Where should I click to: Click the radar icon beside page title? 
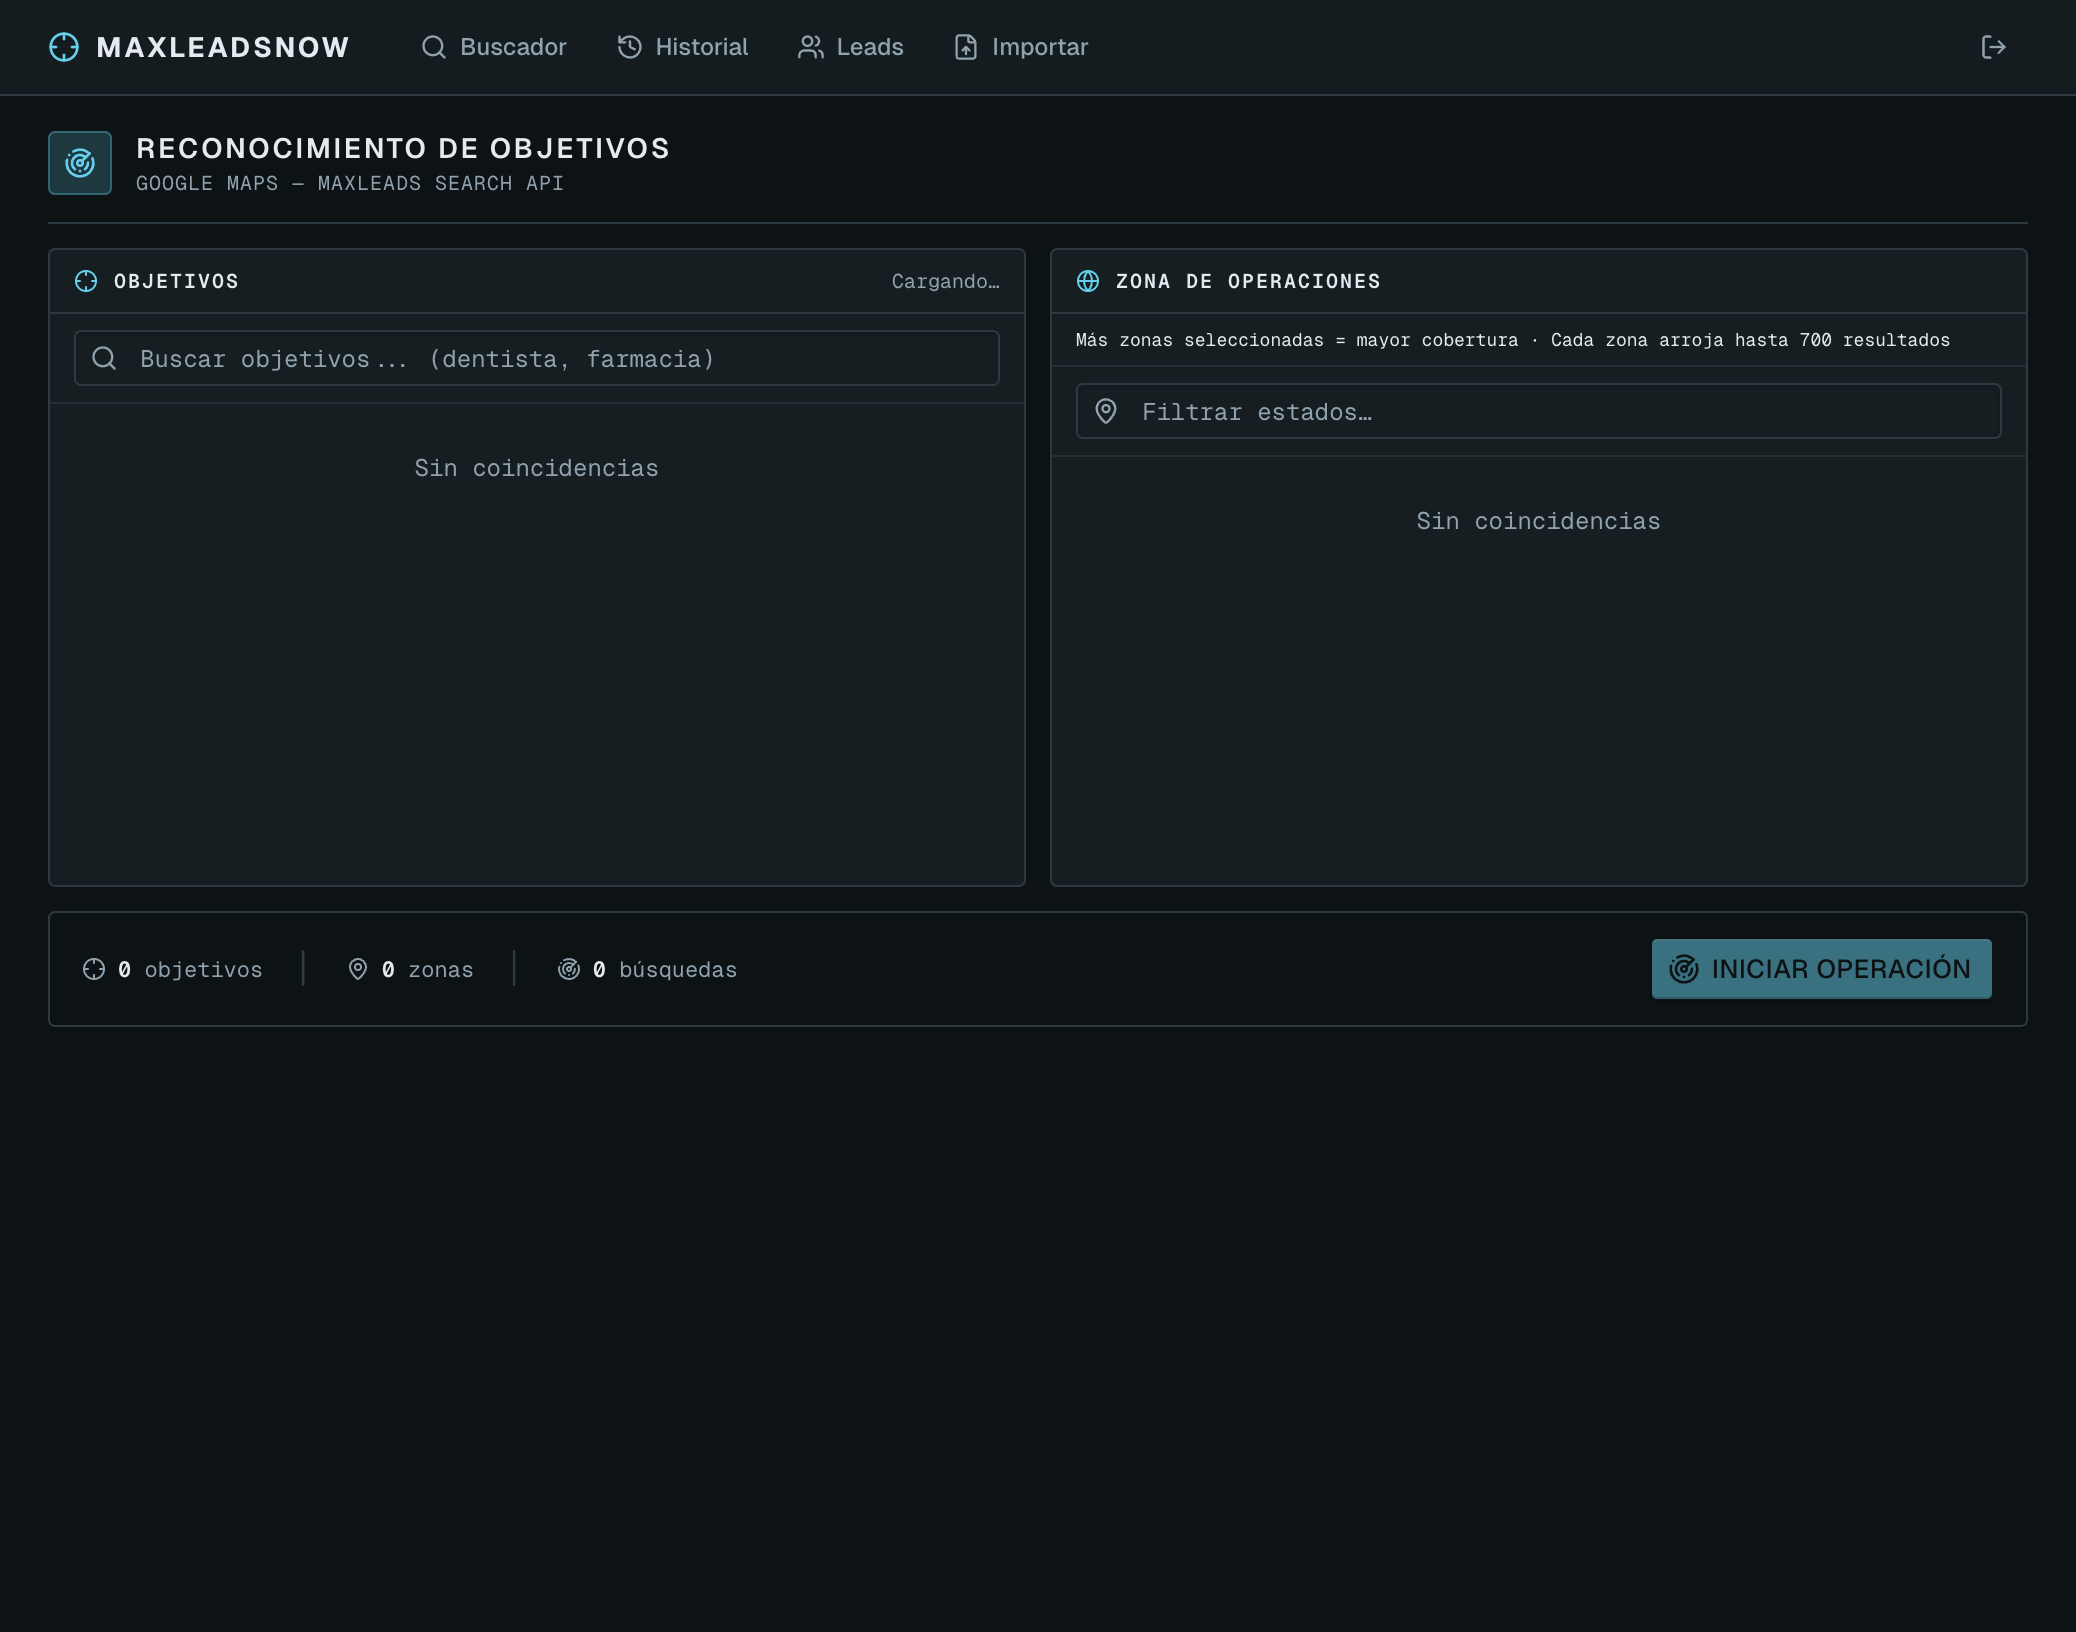tap(80, 163)
